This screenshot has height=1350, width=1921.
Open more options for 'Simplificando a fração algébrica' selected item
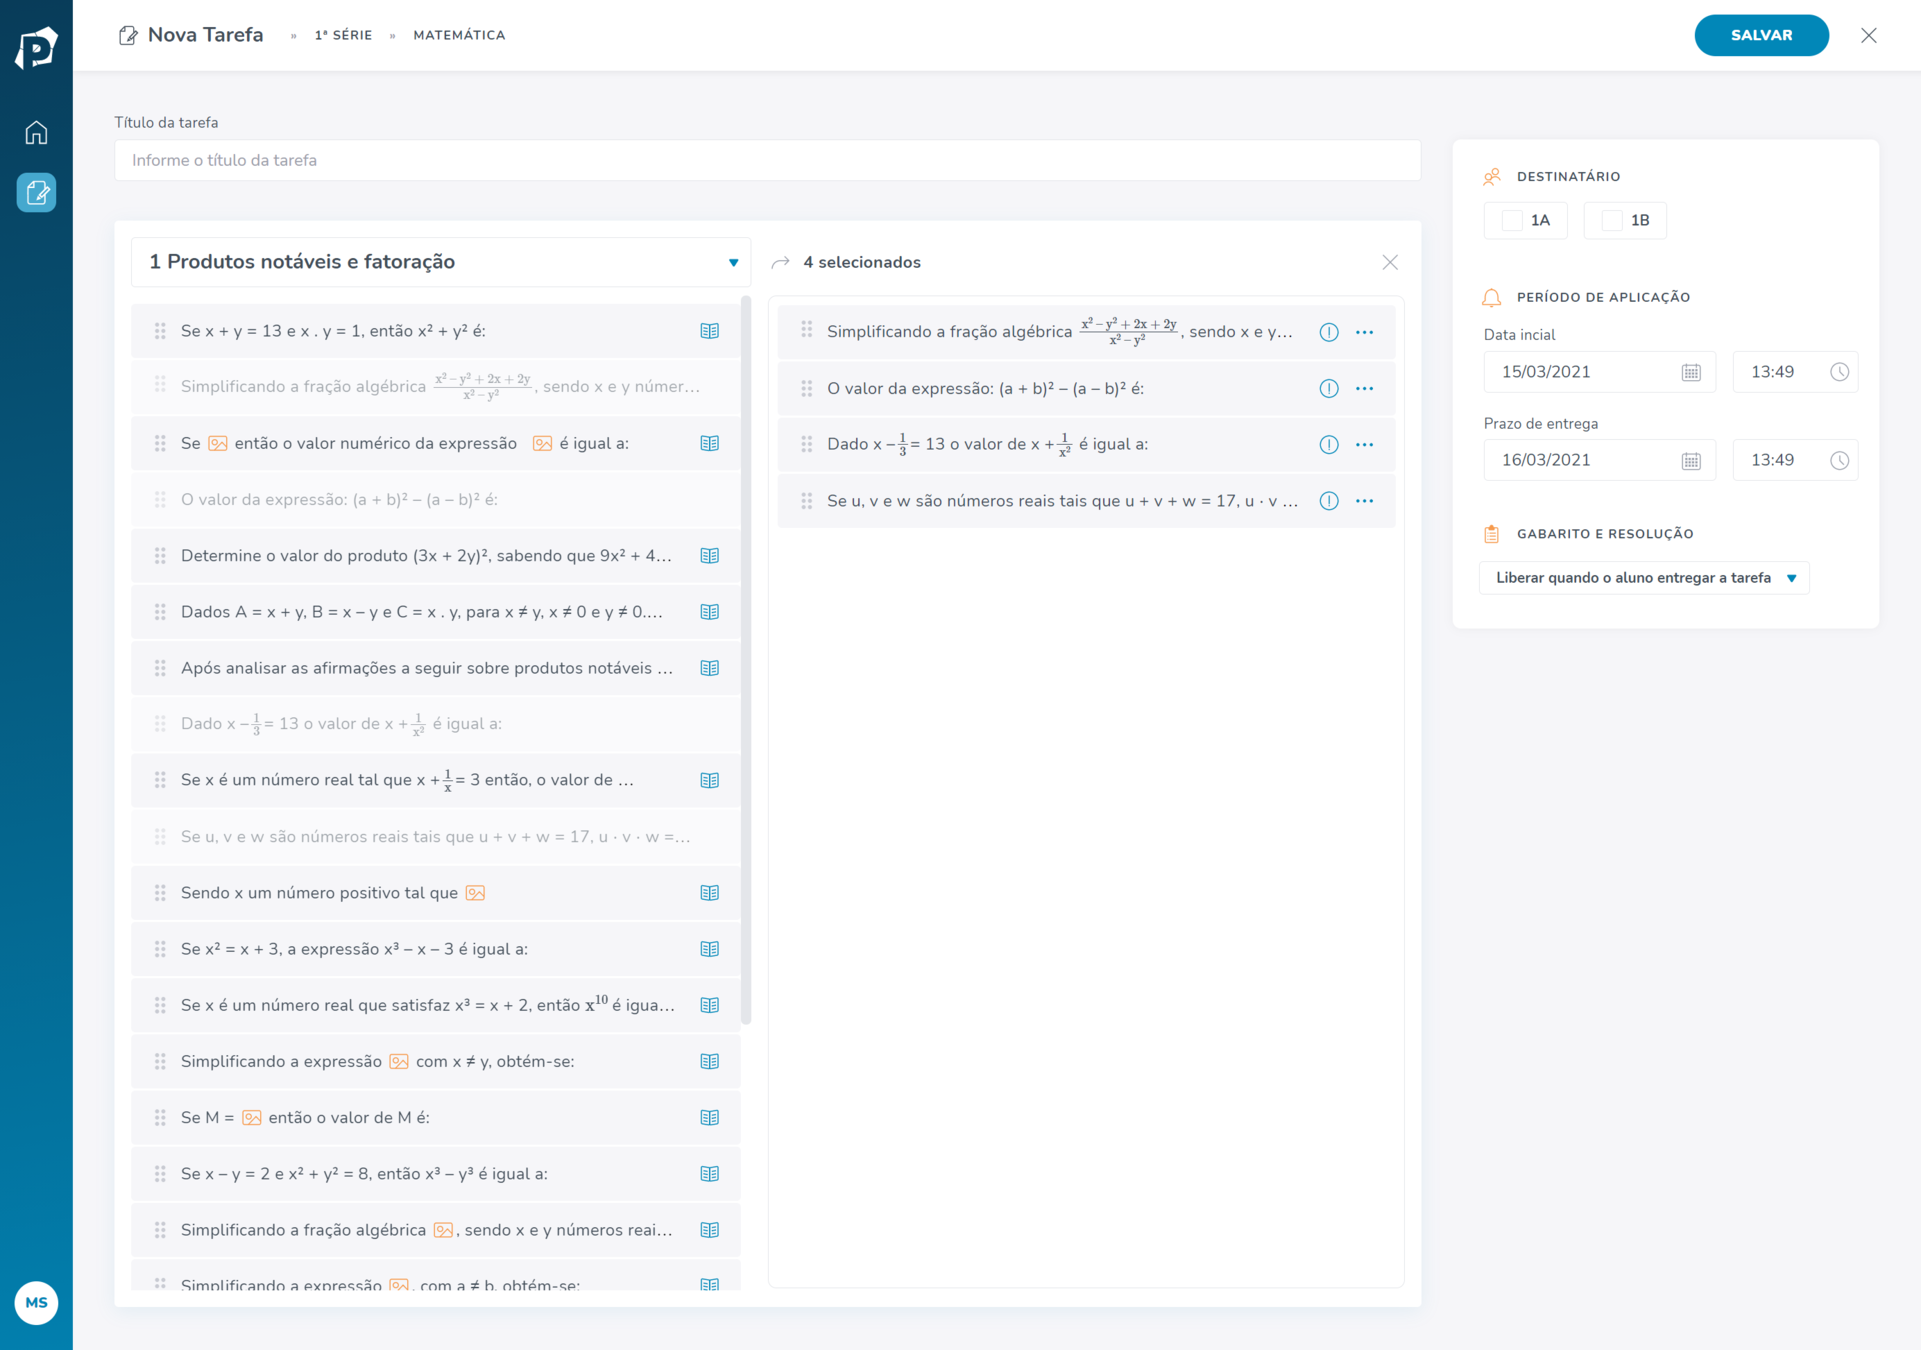[1364, 332]
